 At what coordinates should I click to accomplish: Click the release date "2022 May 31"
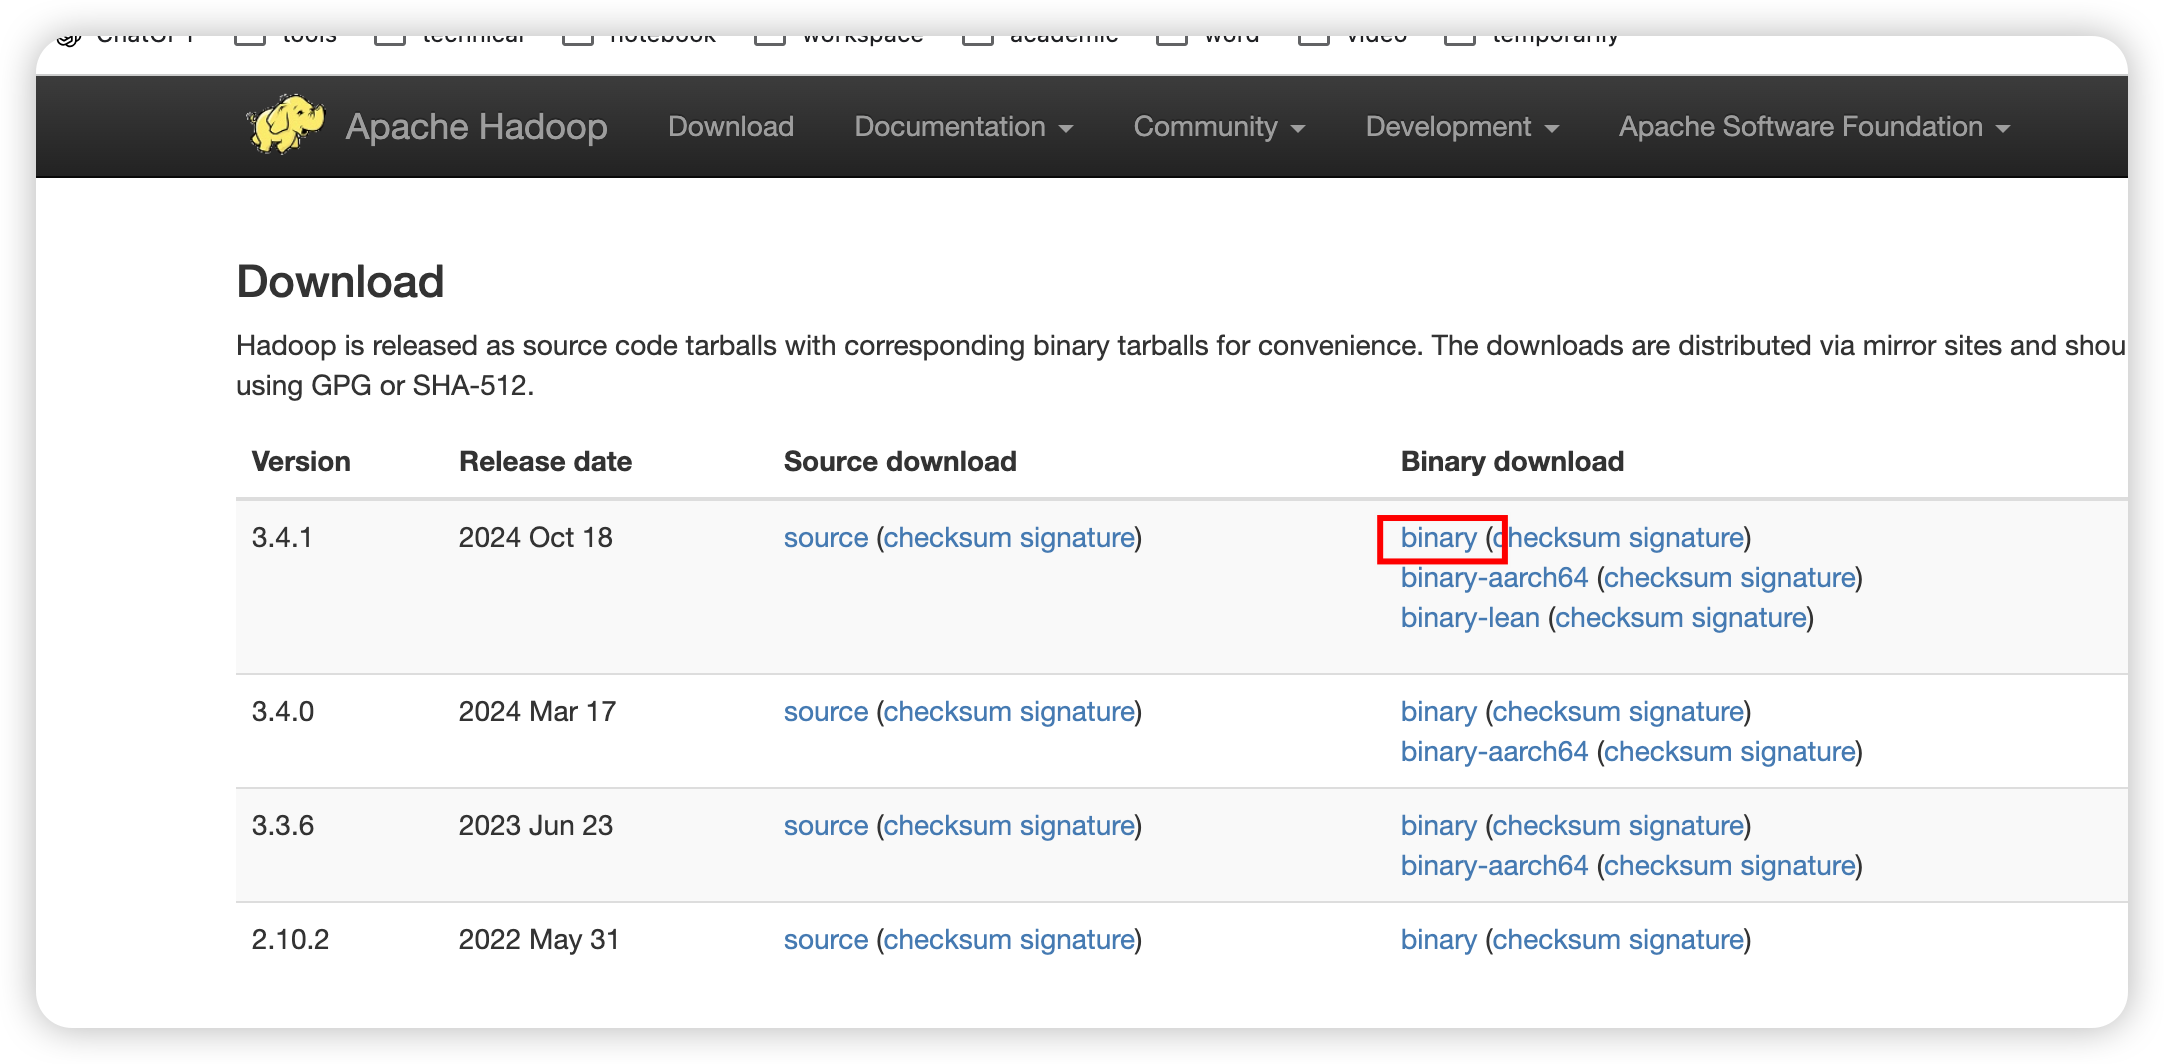tap(539, 940)
